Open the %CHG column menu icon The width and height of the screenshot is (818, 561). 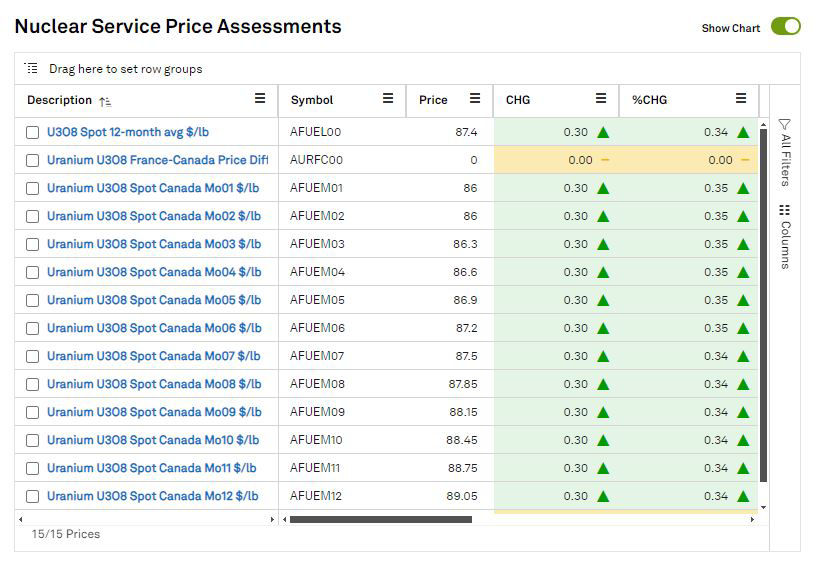[x=741, y=99]
